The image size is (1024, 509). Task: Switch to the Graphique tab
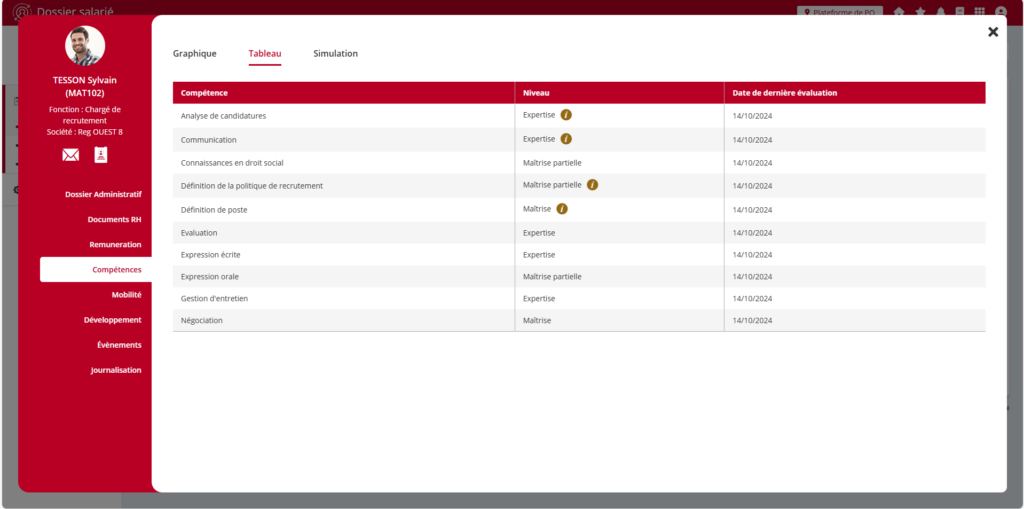pos(194,54)
